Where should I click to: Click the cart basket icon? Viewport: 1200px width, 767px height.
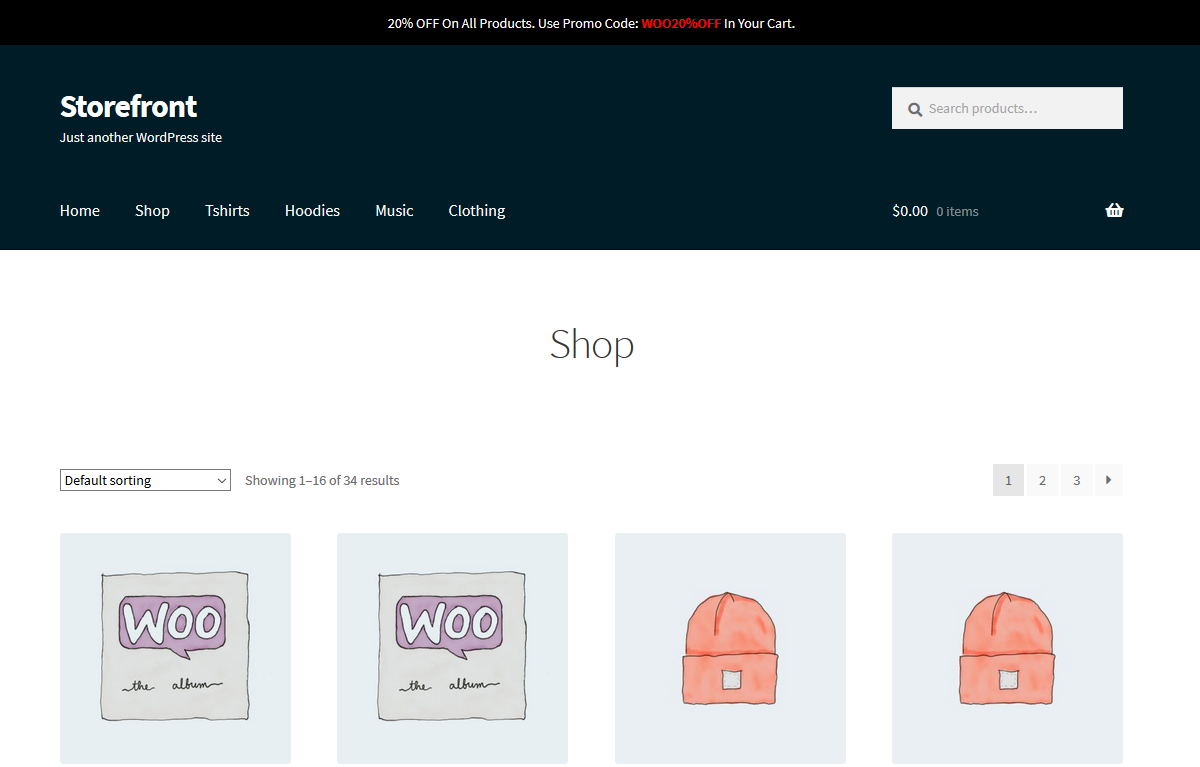coord(1114,210)
